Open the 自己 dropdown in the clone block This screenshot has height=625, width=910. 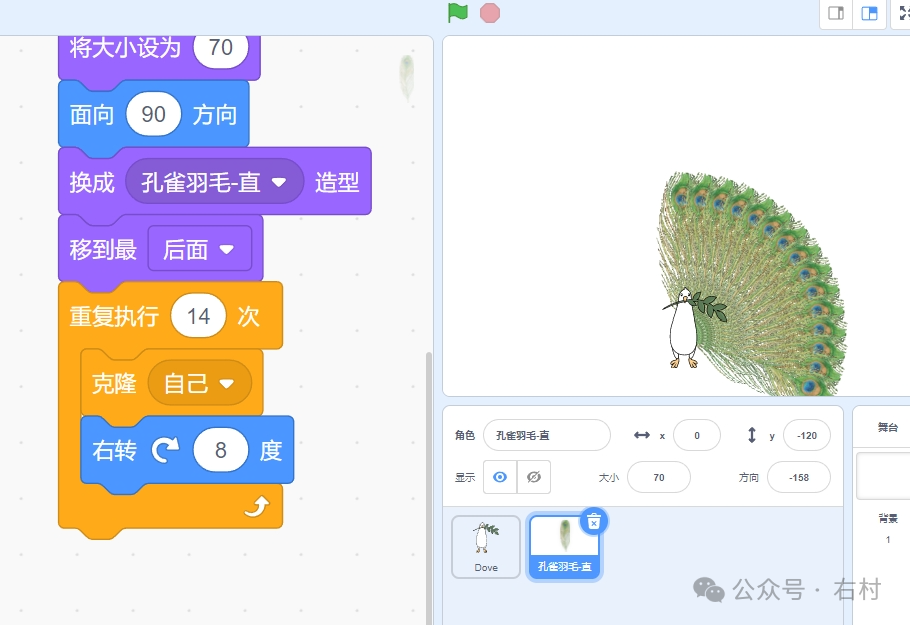(x=200, y=383)
